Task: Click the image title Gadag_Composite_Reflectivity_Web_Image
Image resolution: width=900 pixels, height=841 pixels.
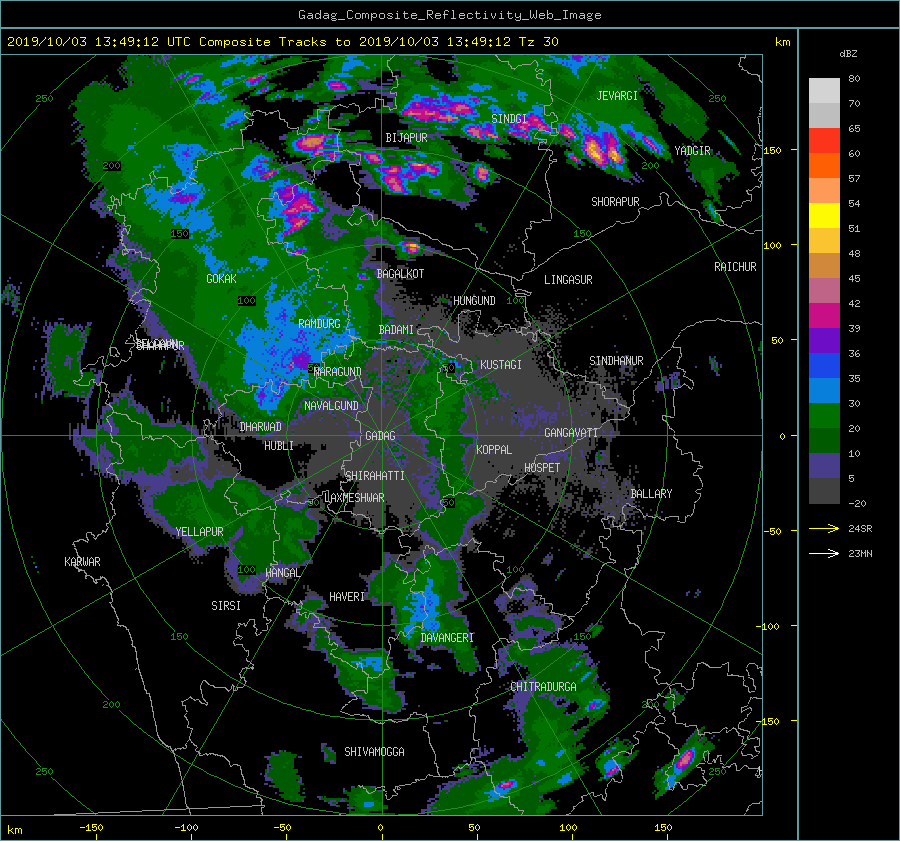Action: 449,15
